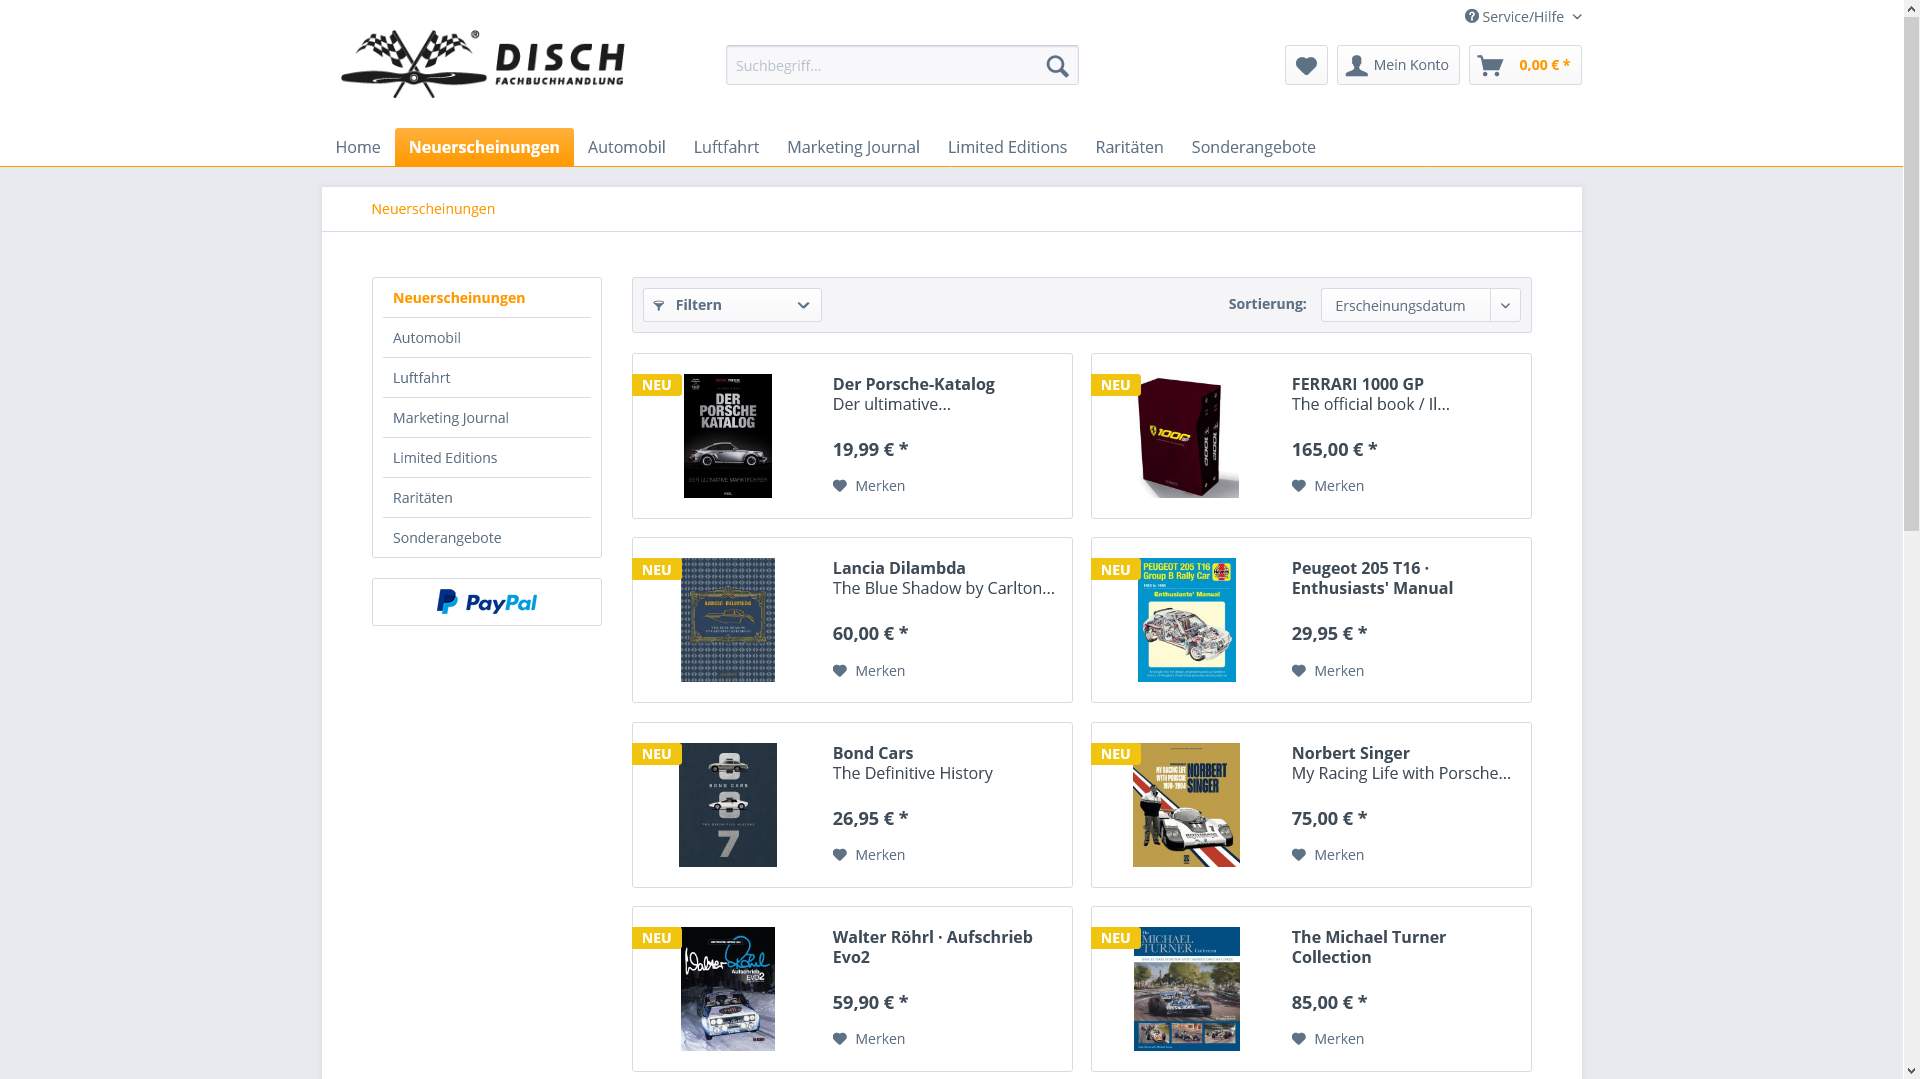This screenshot has width=1920, height=1079.
Task: Click Michael Turner Collection cover thumbnail
Action: [1187, 989]
